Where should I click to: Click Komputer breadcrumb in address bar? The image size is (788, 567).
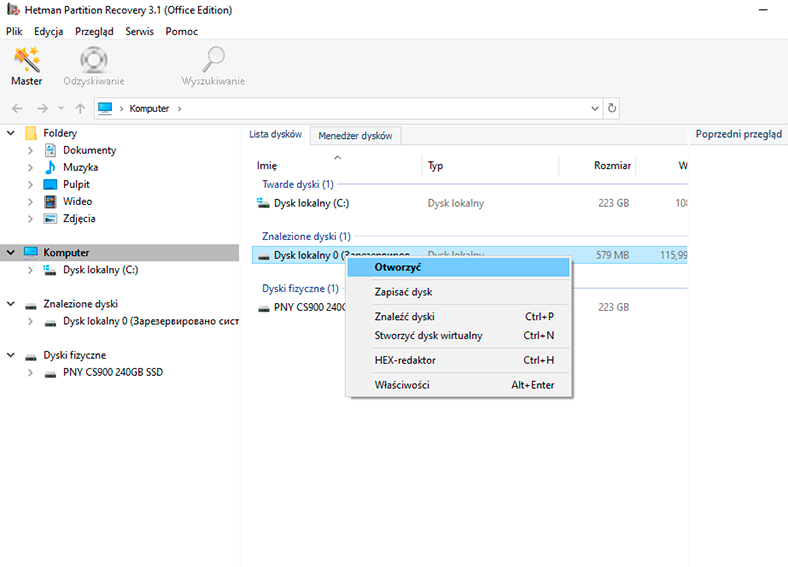(x=149, y=109)
